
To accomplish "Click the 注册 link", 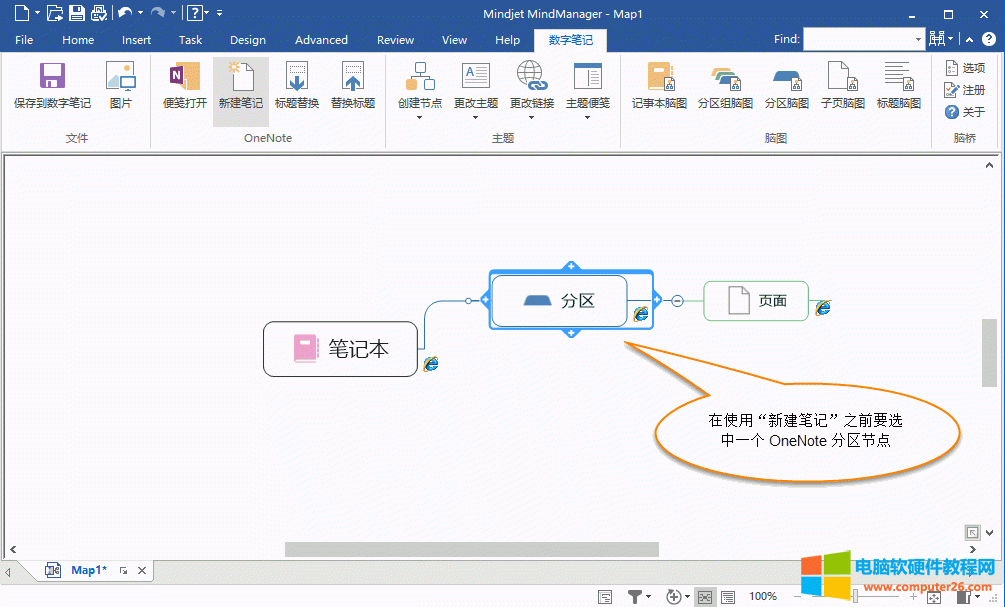I will (x=968, y=90).
